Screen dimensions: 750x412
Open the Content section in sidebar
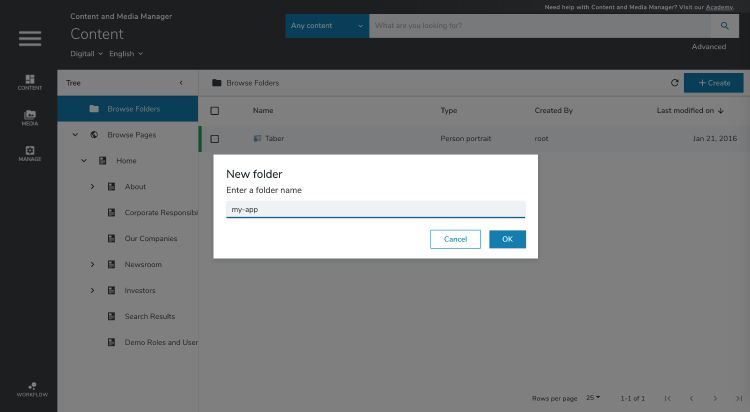pos(30,82)
